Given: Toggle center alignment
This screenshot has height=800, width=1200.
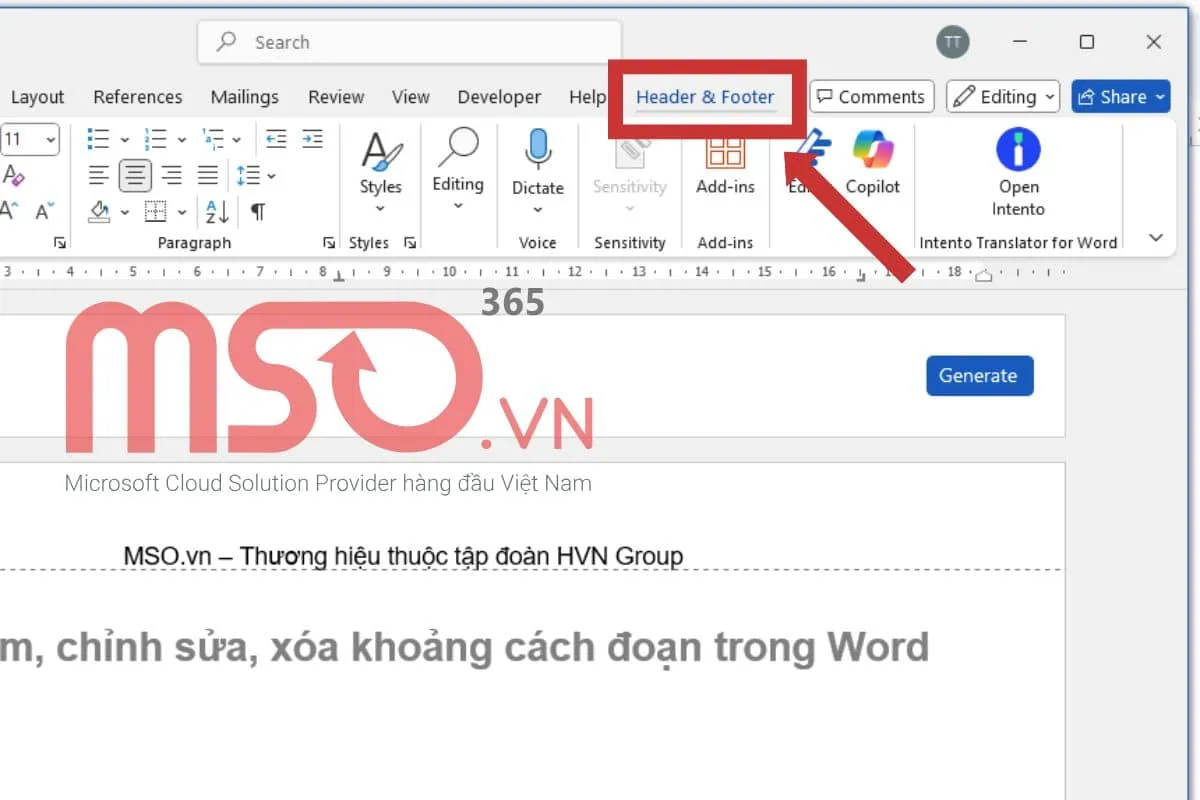Looking at the screenshot, I should [x=135, y=176].
